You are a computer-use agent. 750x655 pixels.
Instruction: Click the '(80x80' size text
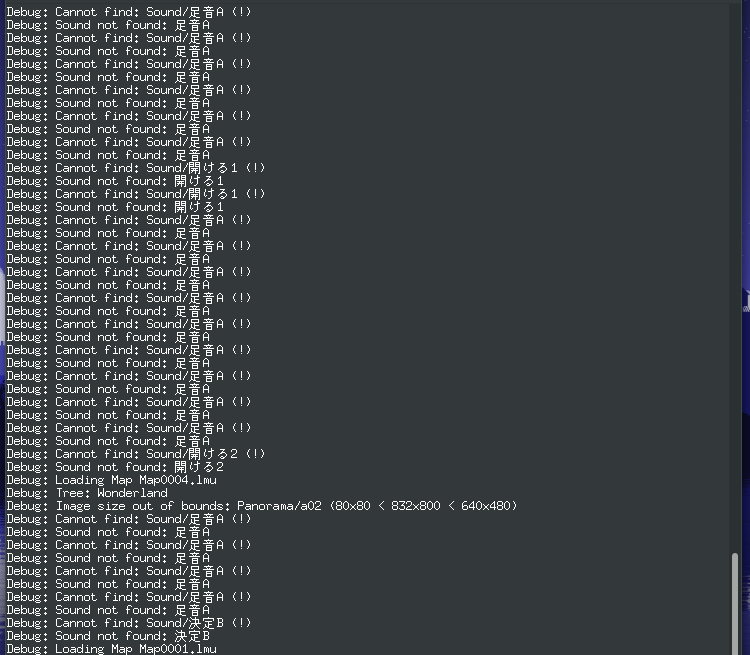[350, 506]
